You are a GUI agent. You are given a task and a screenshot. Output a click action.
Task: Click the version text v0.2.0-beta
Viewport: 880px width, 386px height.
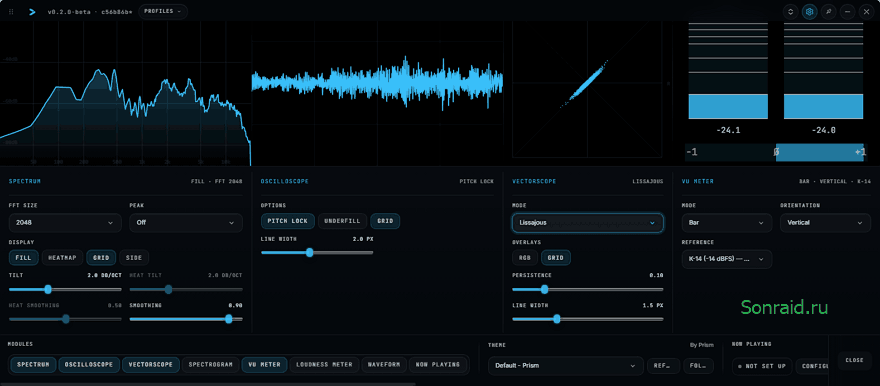(x=71, y=12)
